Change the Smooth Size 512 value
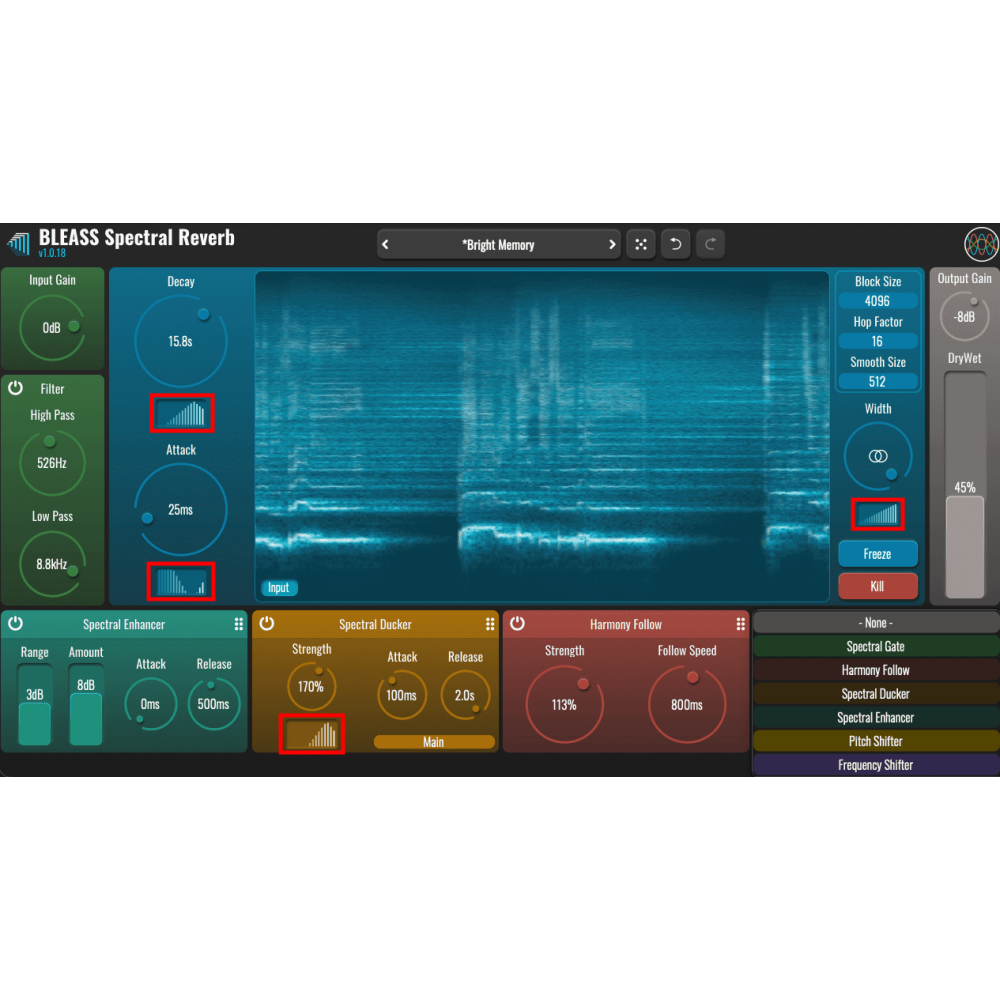The image size is (1000, 1000). (x=878, y=381)
